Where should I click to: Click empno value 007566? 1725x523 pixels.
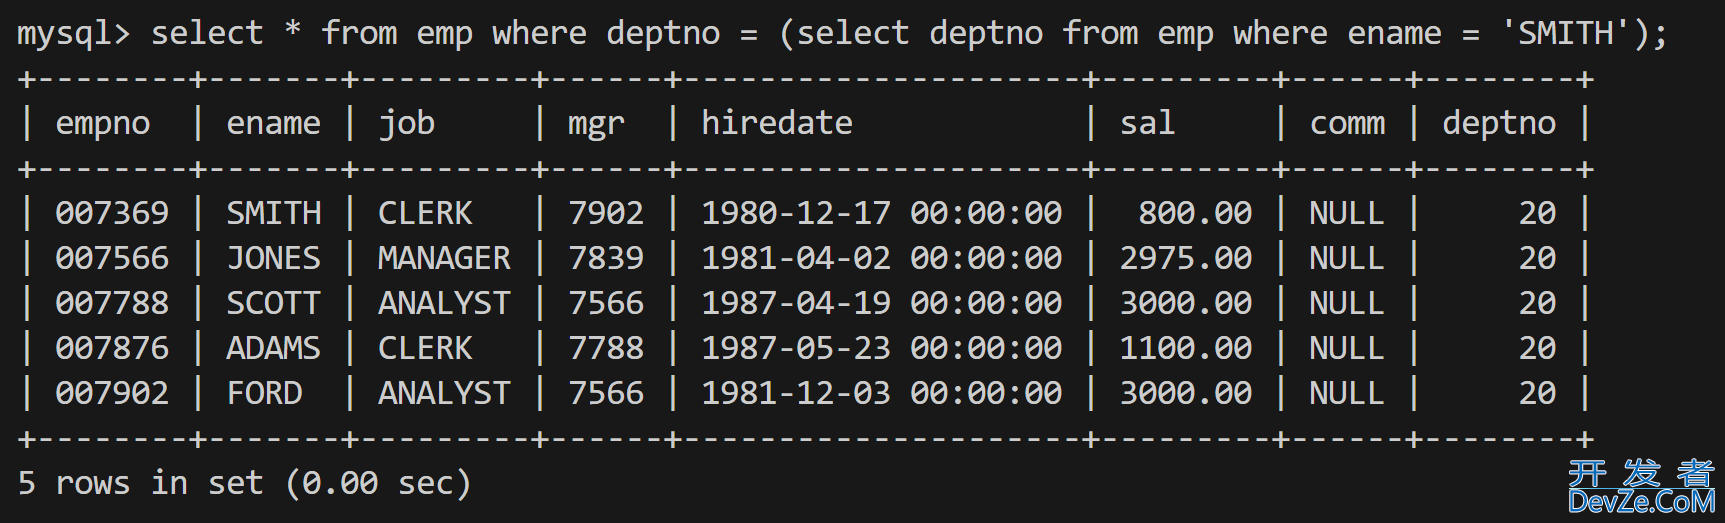click(112, 258)
